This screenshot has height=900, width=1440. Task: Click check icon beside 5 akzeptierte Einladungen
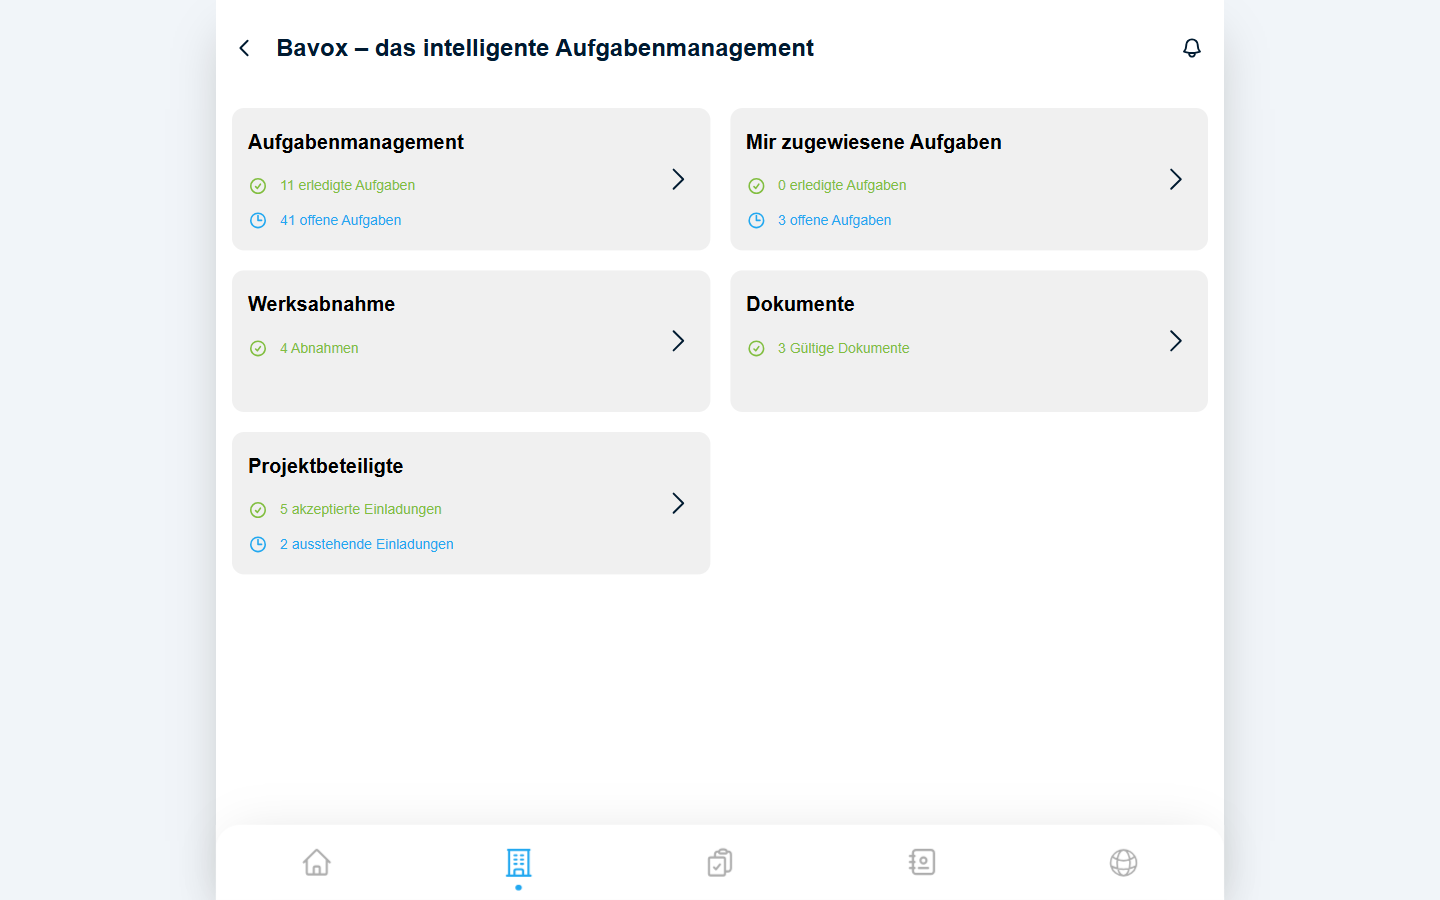coord(258,510)
